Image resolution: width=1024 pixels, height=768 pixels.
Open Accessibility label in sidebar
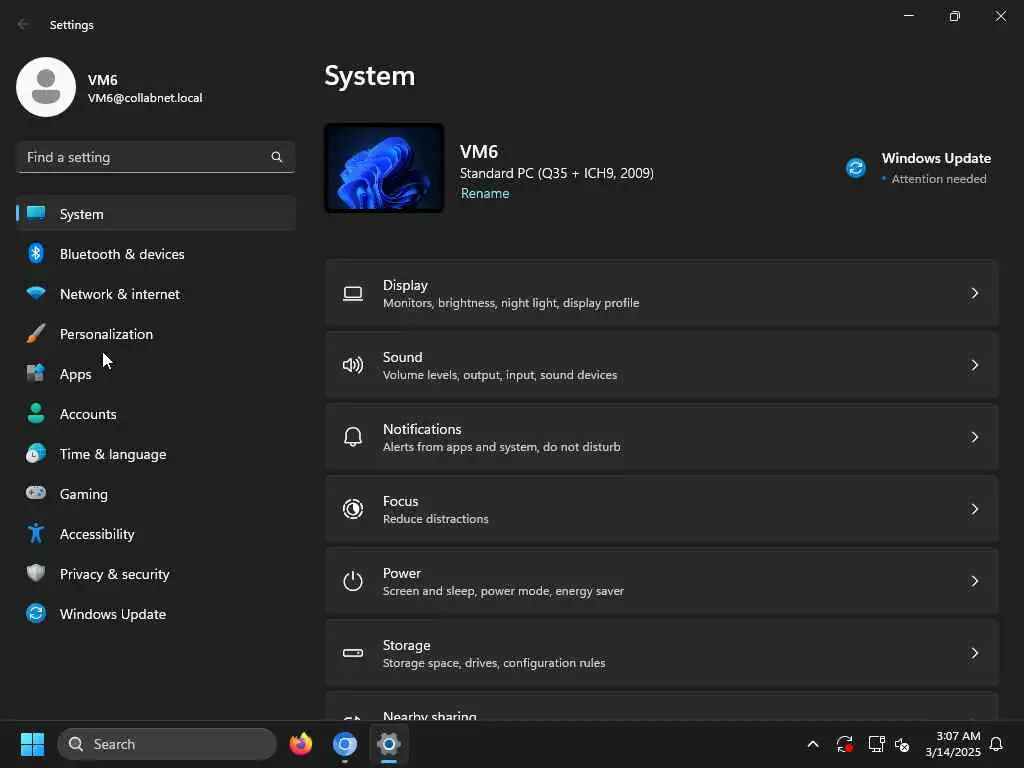pos(97,534)
